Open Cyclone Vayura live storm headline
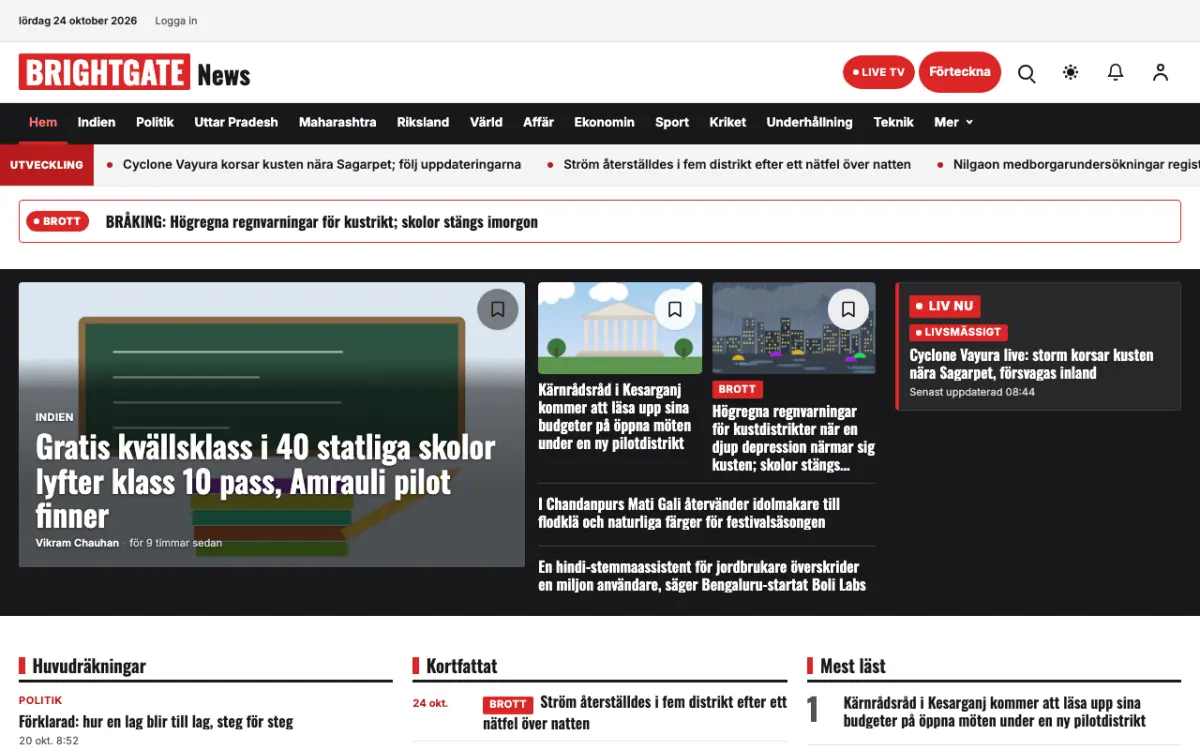Screen dimensions: 1200x750 click(x=1031, y=364)
